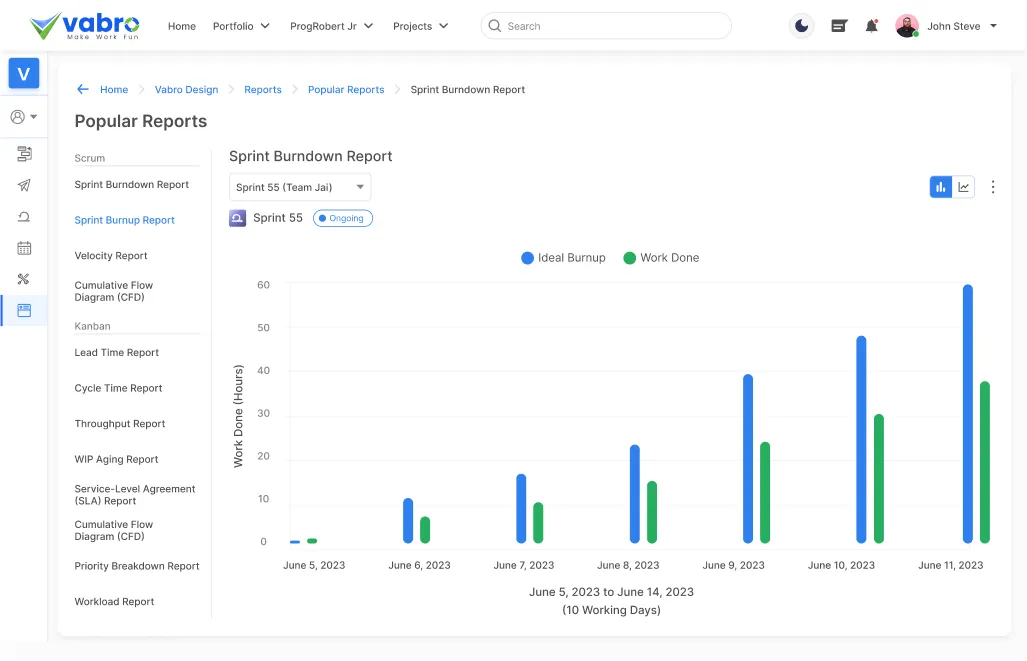Open the messages icon in the top bar
This screenshot has width=1027, height=661.
pos(838,25)
